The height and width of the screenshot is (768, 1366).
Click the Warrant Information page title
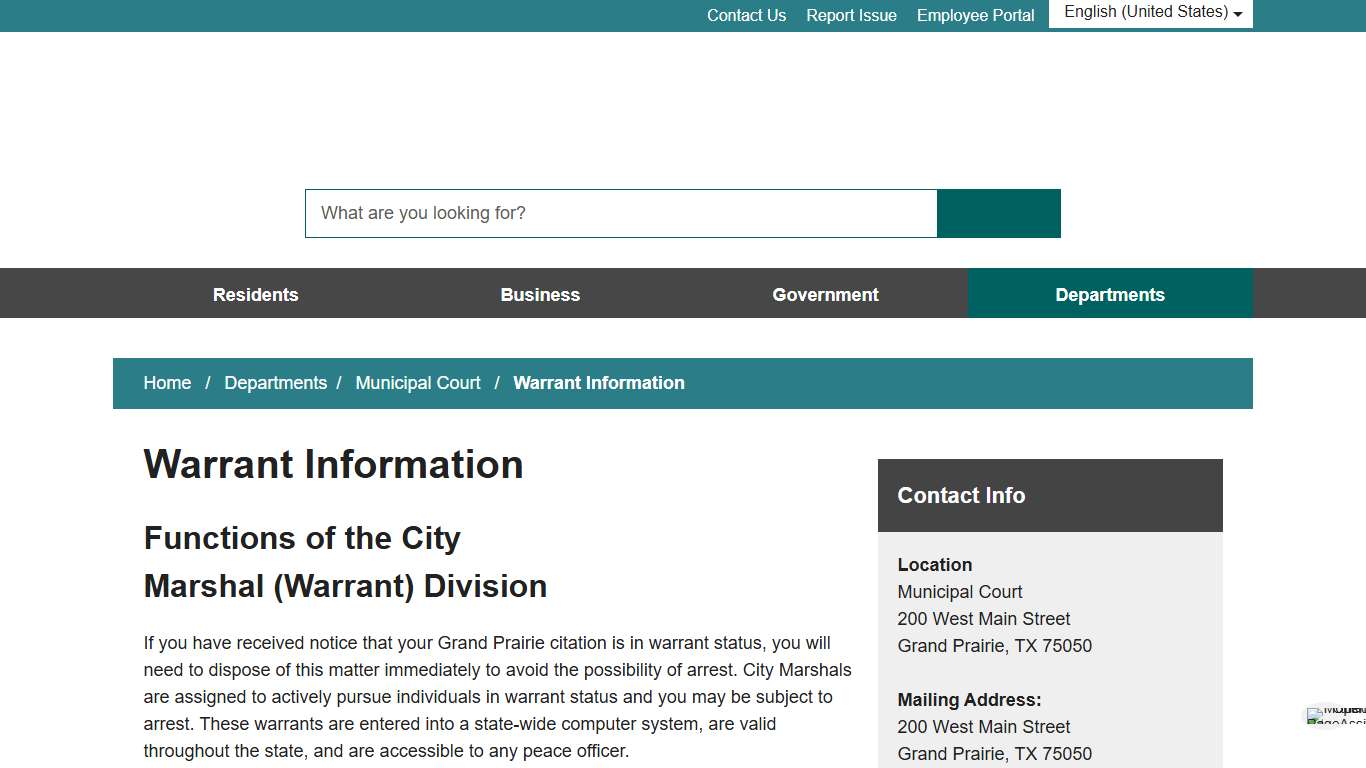[333, 464]
